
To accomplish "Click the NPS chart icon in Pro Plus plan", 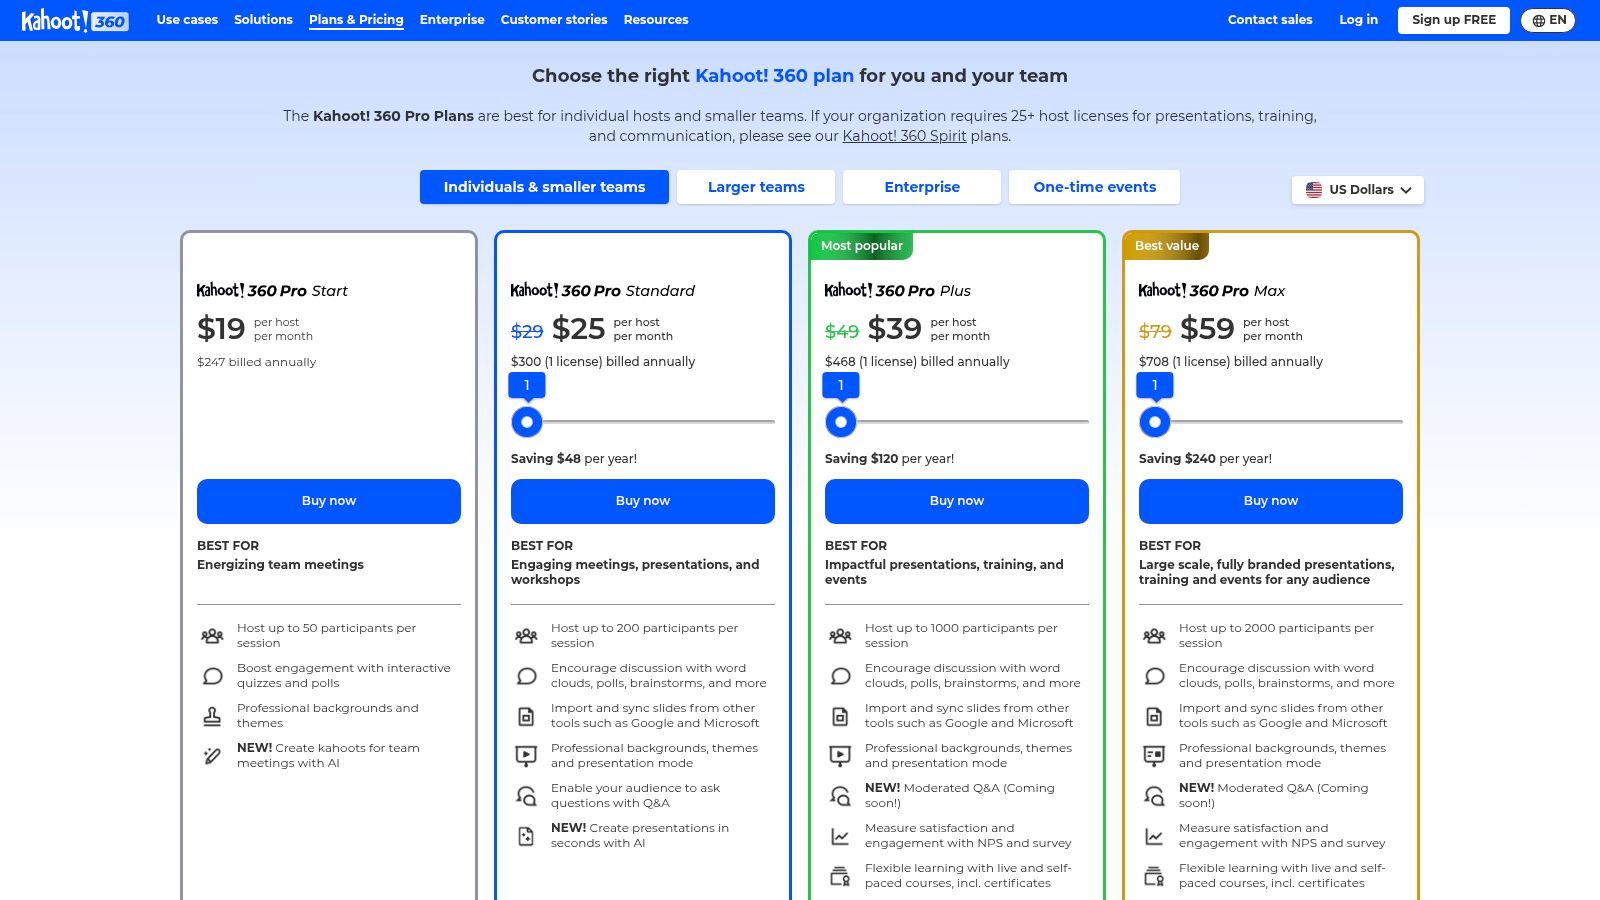I will [x=840, y=836].
